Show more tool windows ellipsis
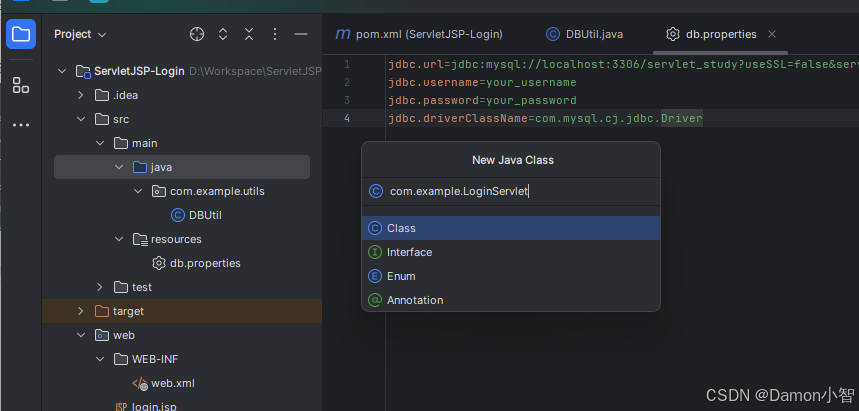This screenshot has width=859, height=411. 21,125
